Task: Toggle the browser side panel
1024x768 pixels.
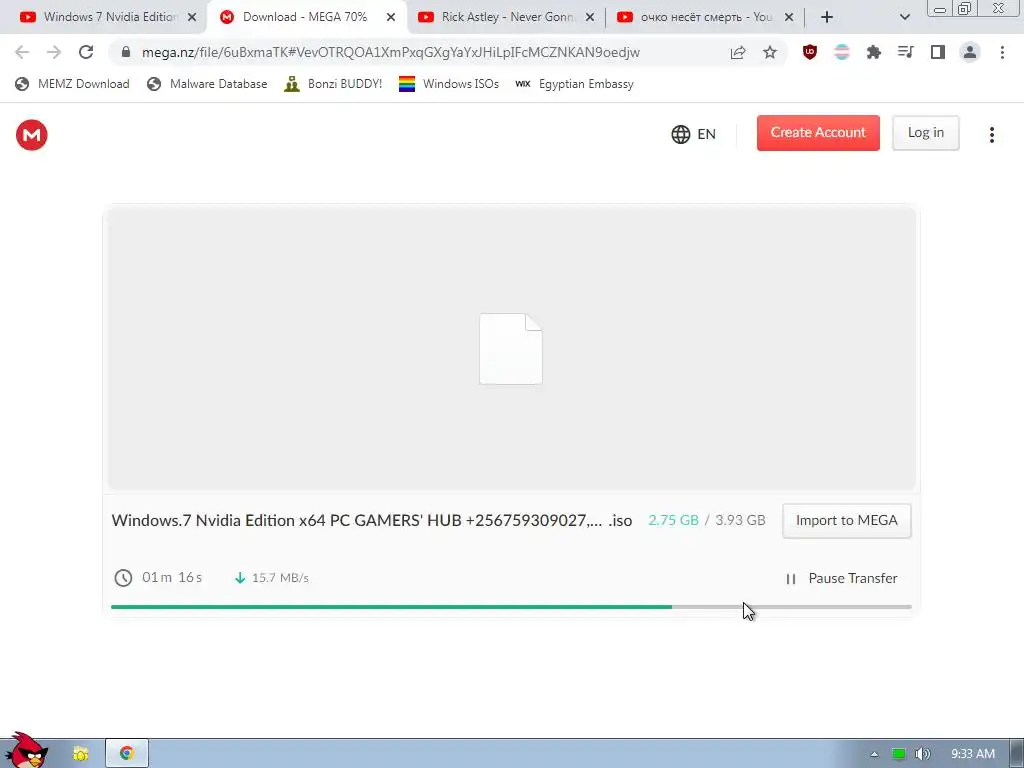Action: coord(938,52)
